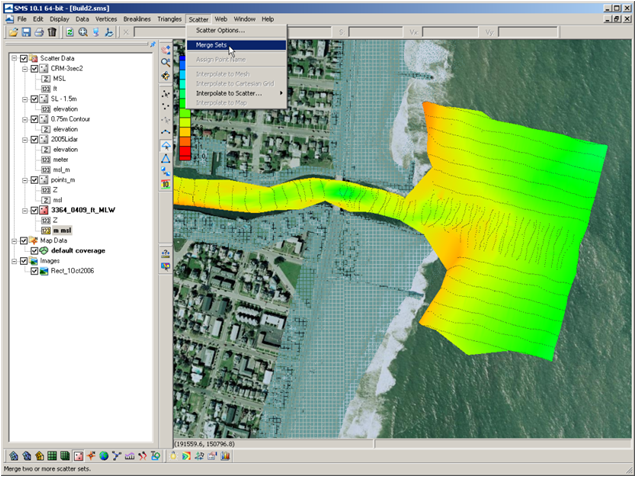636x477 pixels.
Task: Collapse the 0.75m Contour node
Action: (x=25, y=119)
